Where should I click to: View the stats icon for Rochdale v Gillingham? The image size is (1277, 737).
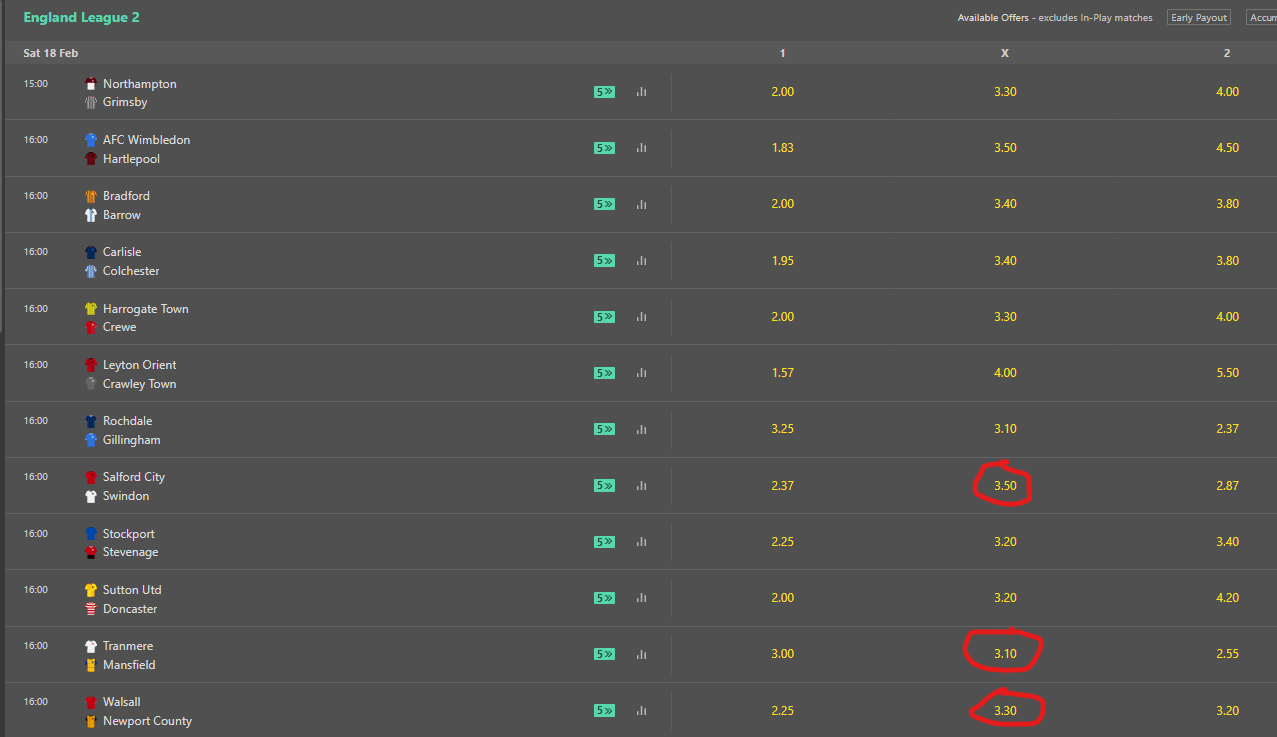pyautogui.click(x=641, y=428)
